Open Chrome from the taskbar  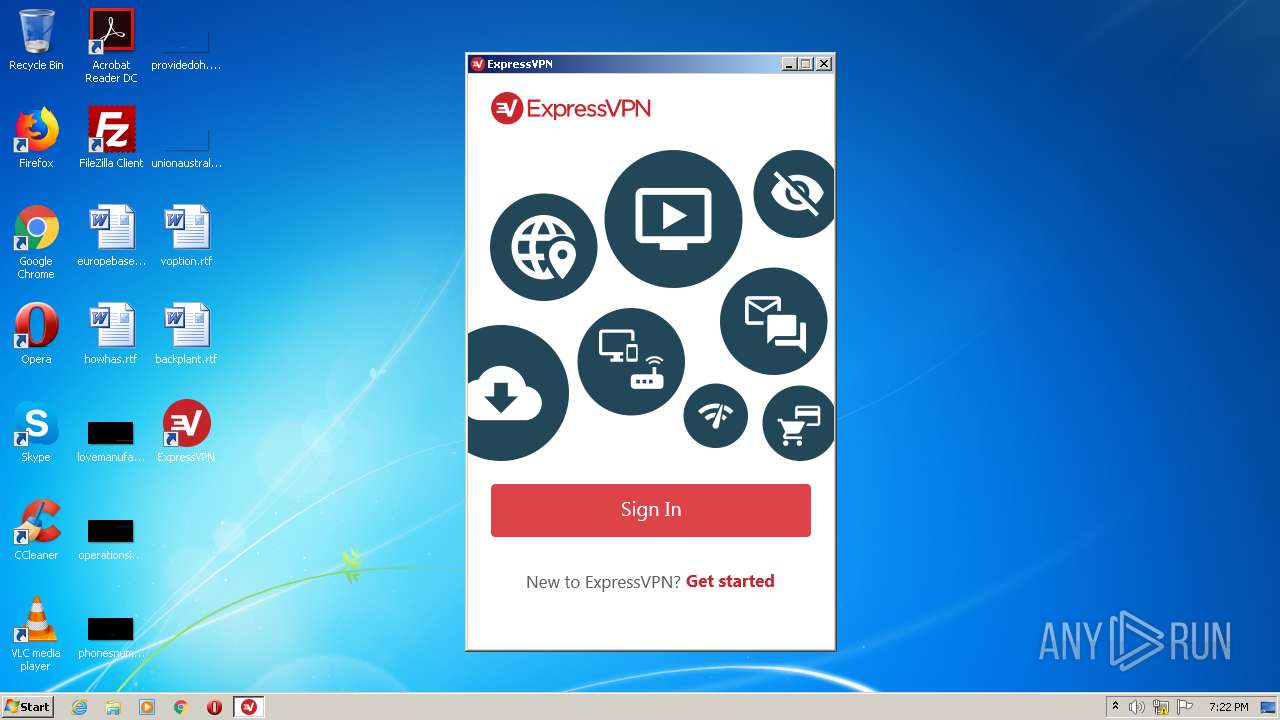181,707
